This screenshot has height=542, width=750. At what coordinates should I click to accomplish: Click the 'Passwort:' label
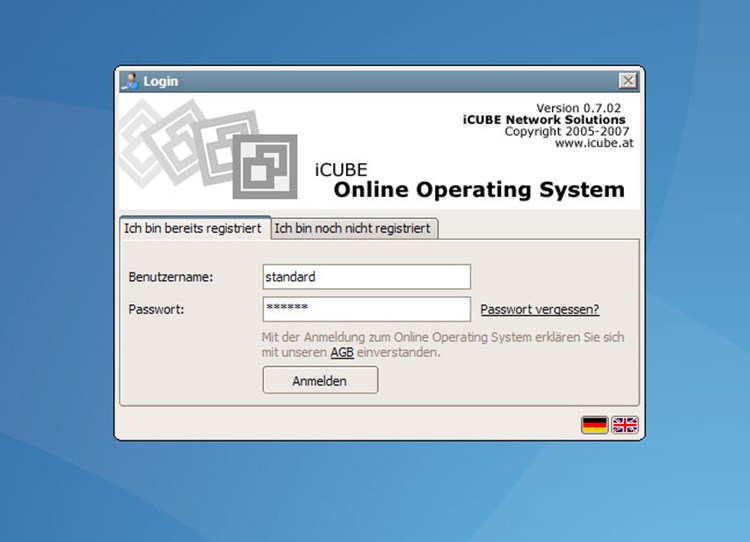pos(156,310)
